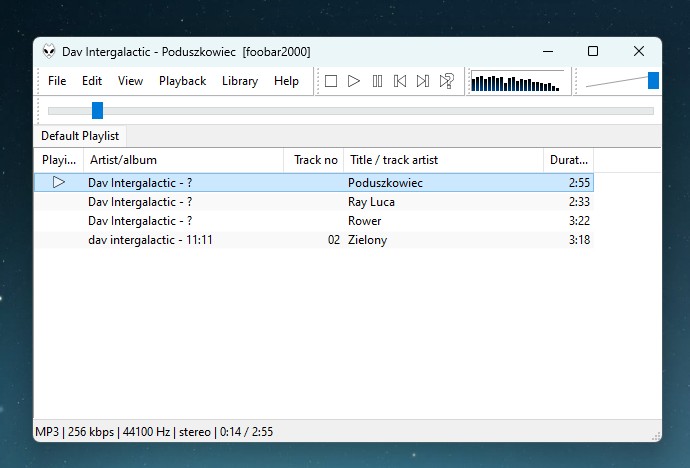Sort by the Track no column header
690x468 pixels.
point(314,160)
